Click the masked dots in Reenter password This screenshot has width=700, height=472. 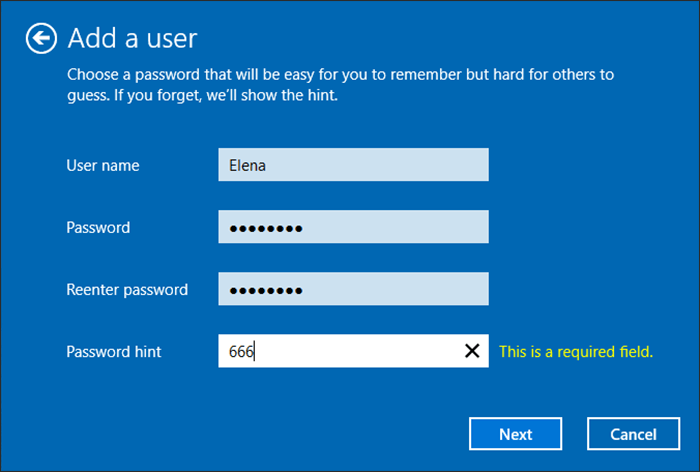pyautogui.click(x=265, y=290)
